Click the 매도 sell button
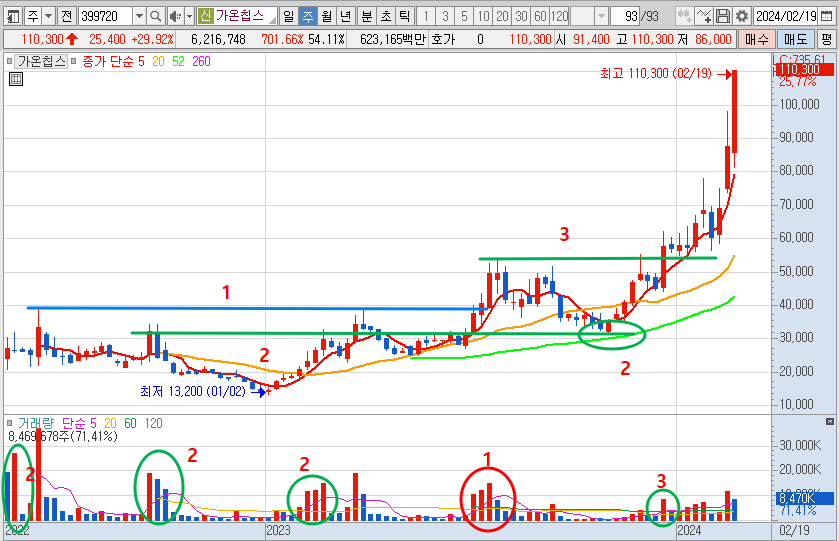 tap(796, 39)
